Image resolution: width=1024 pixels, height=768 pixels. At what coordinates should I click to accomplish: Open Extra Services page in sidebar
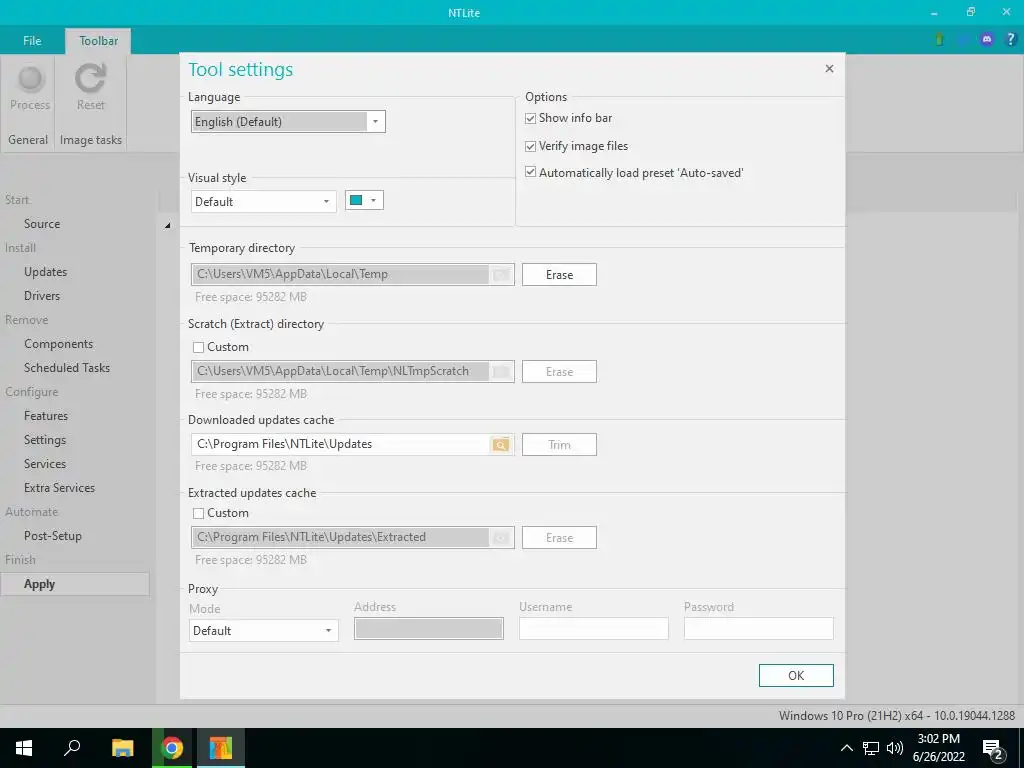tap(59, 488)
